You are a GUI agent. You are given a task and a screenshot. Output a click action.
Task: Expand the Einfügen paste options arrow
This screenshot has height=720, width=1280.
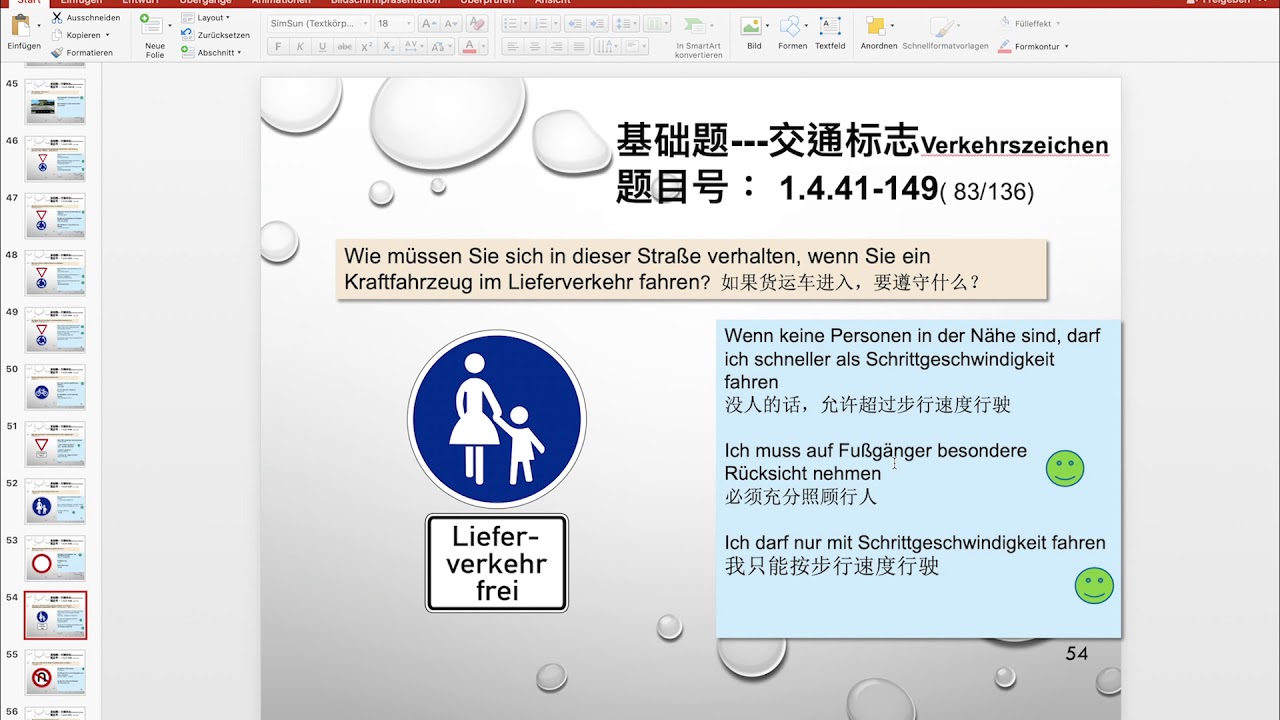click(x=39, y=27)
